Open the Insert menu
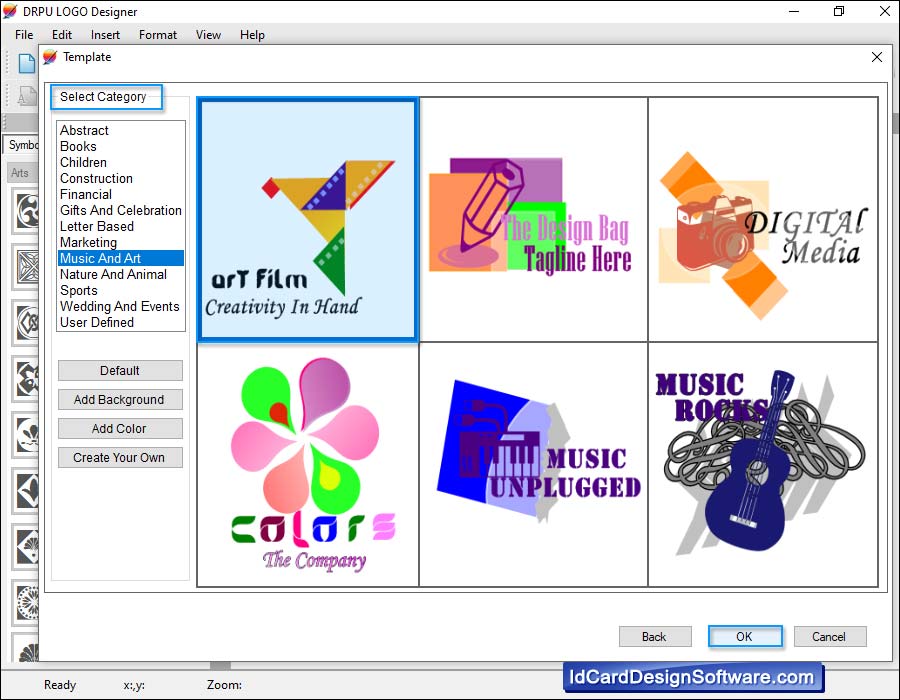This screenshot has width=900, height=700. (105, 35)
